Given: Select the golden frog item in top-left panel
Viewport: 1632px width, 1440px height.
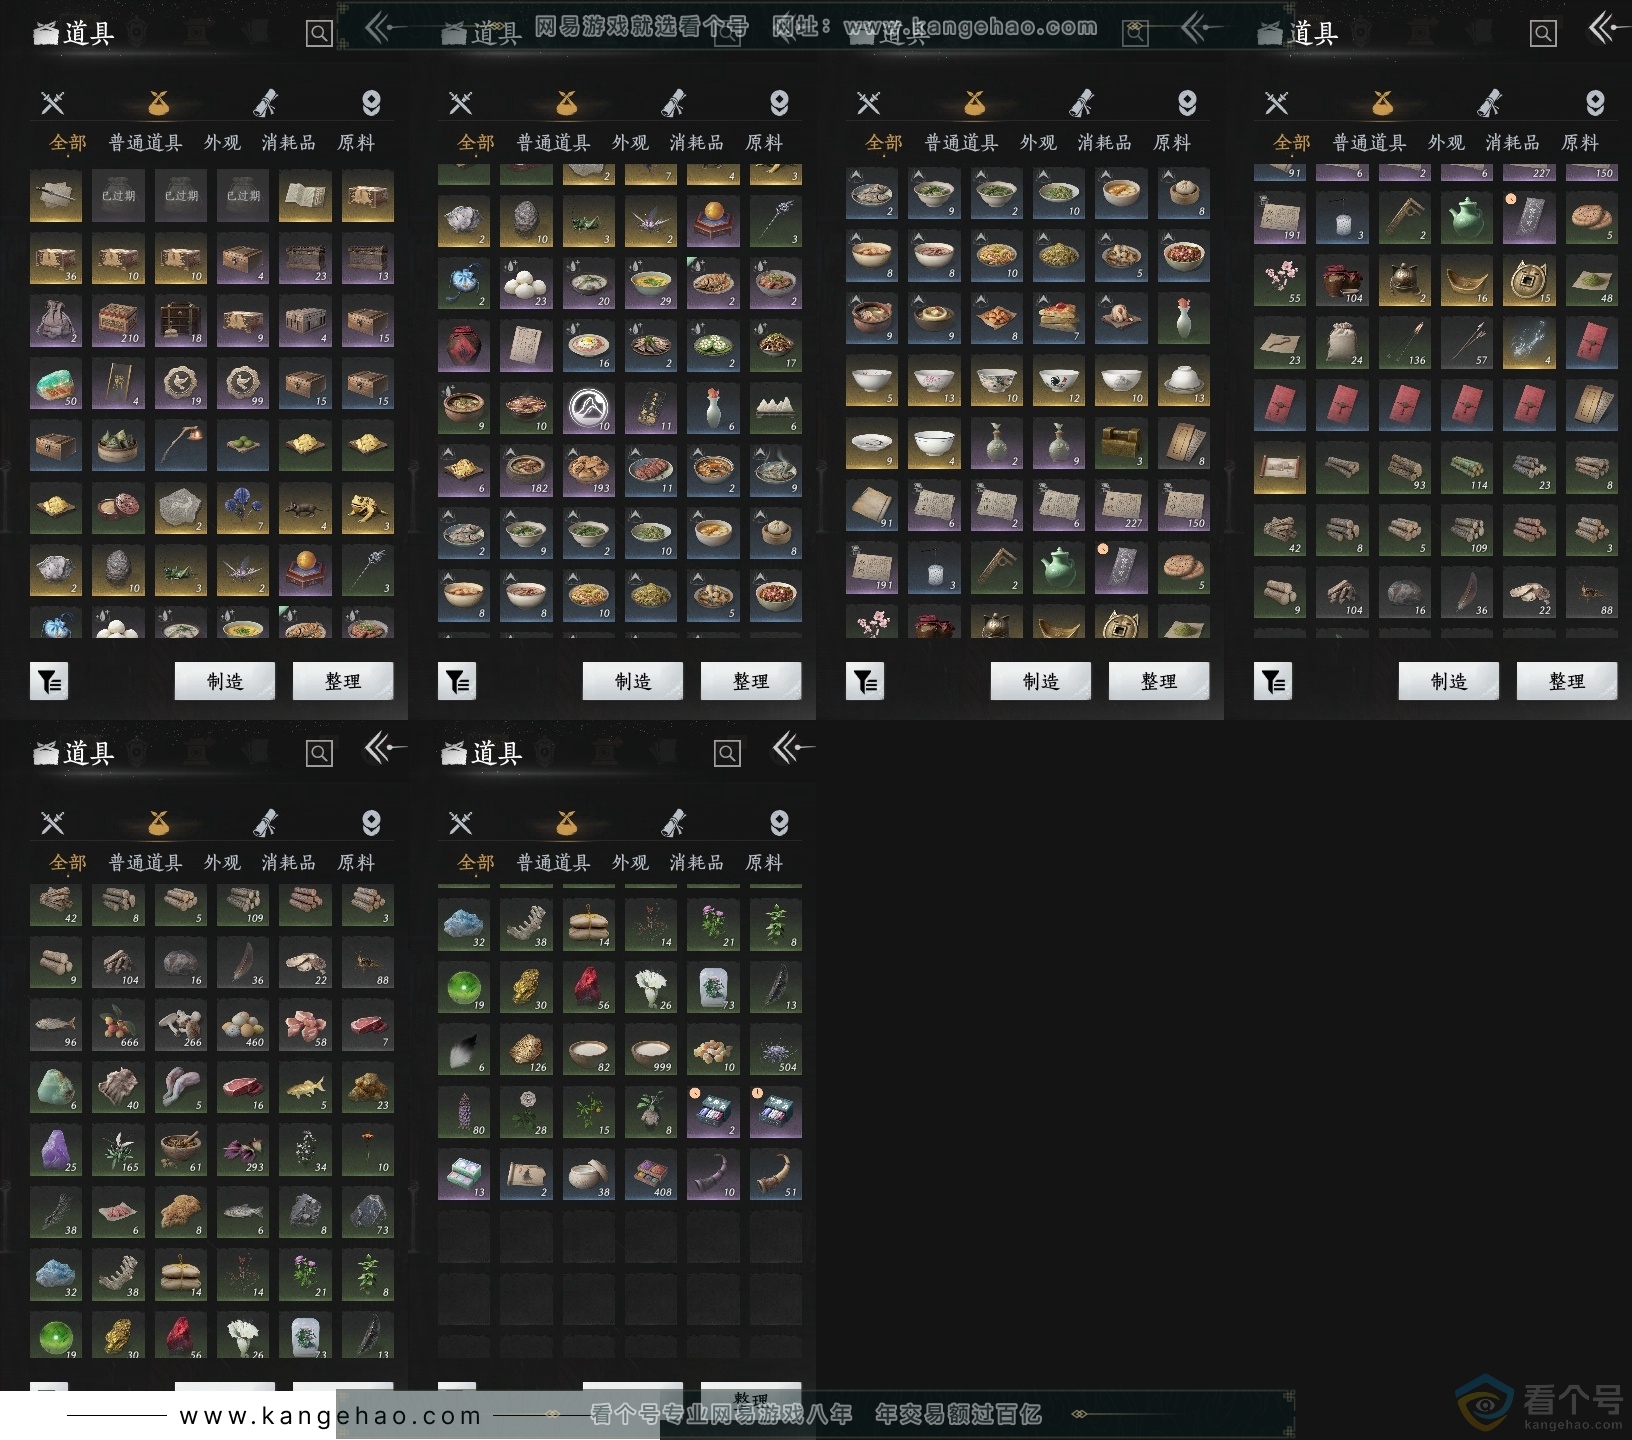Looking at the screenshot, I should pyautogui.click(x=368, y=508).
